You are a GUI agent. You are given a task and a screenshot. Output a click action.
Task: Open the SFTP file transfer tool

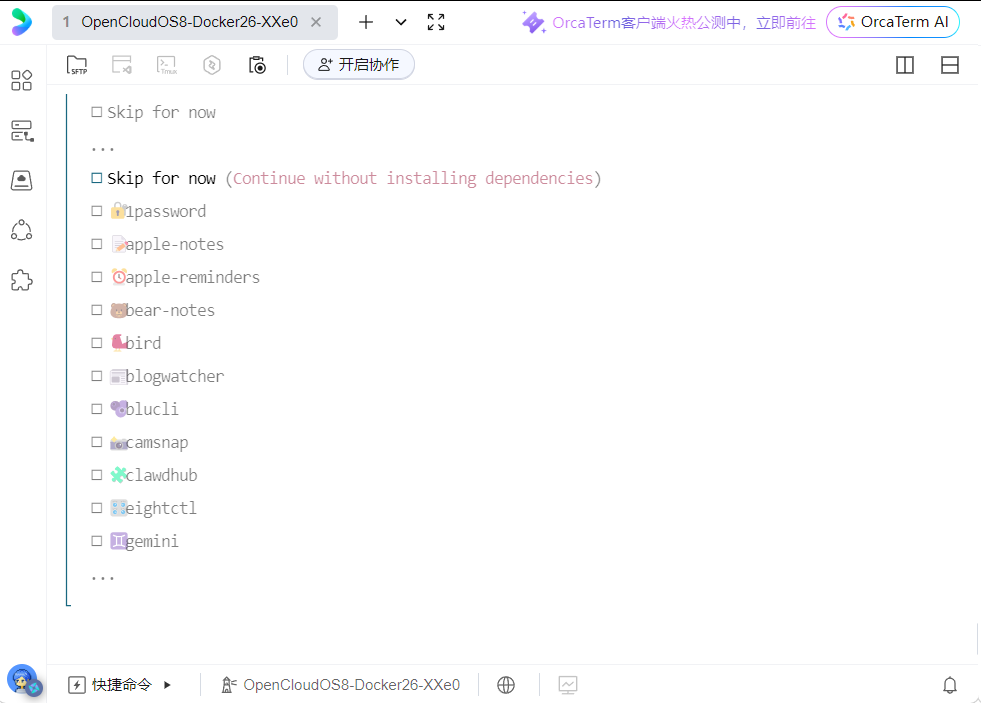(77, 65)
